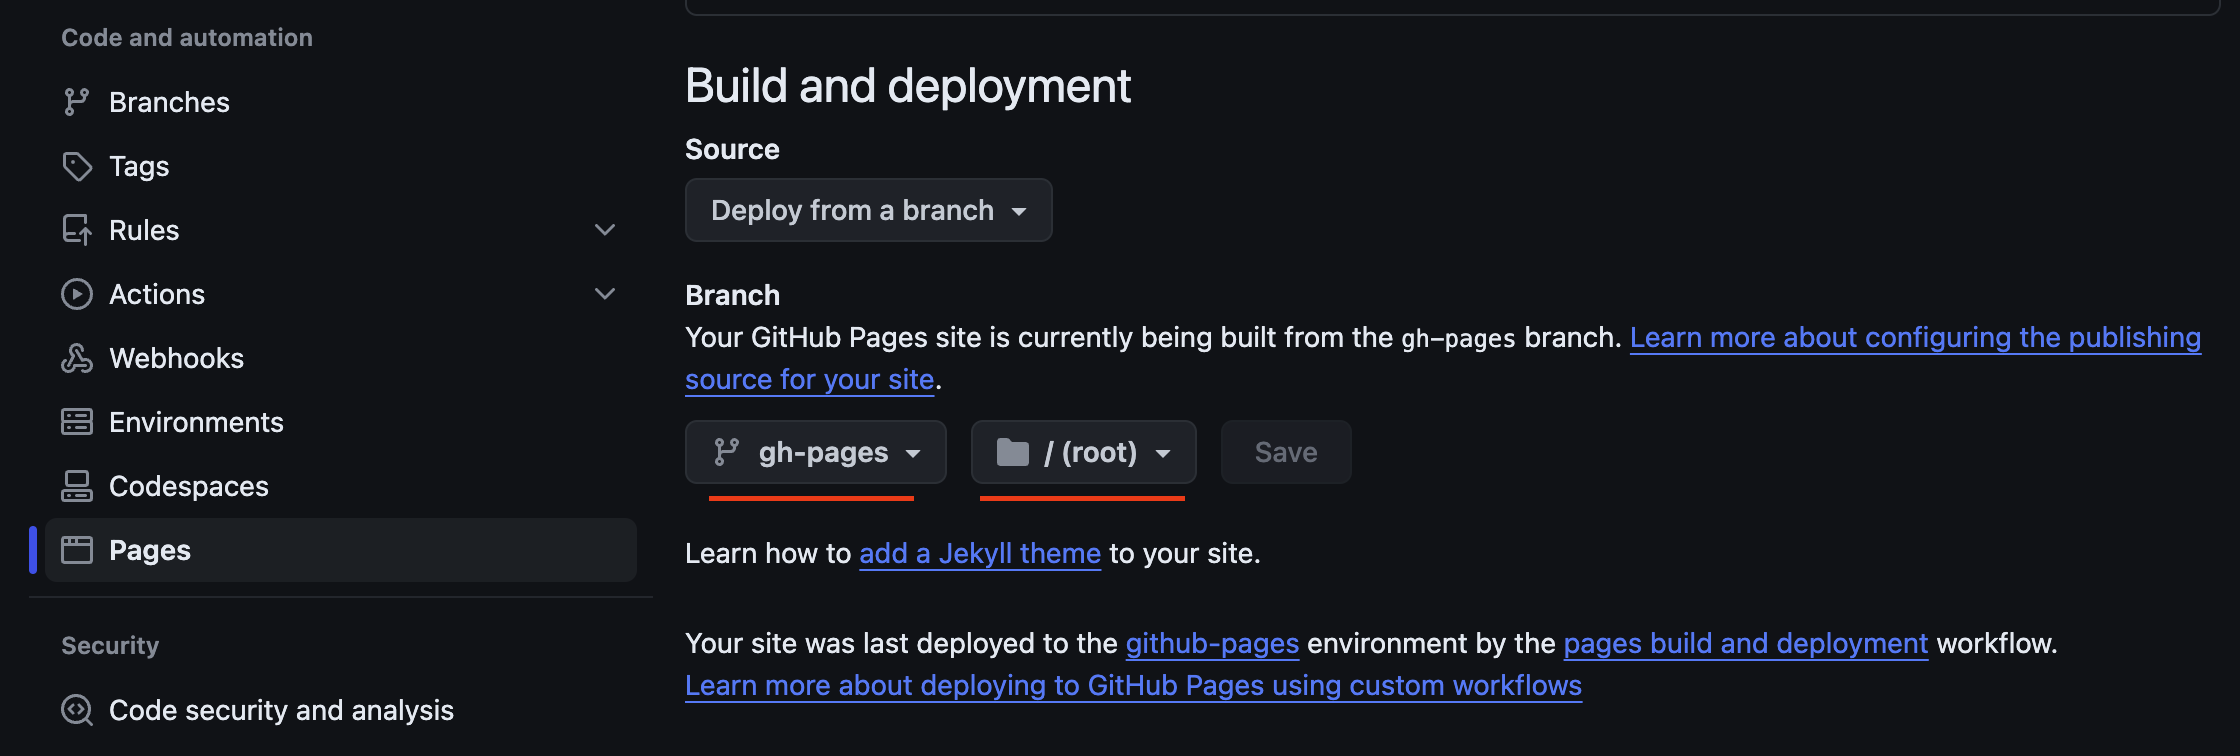Click the Webhooks icon in sidebar
Image resolution: width=2240 pixels, height=756 pixels.
(77, 358)
